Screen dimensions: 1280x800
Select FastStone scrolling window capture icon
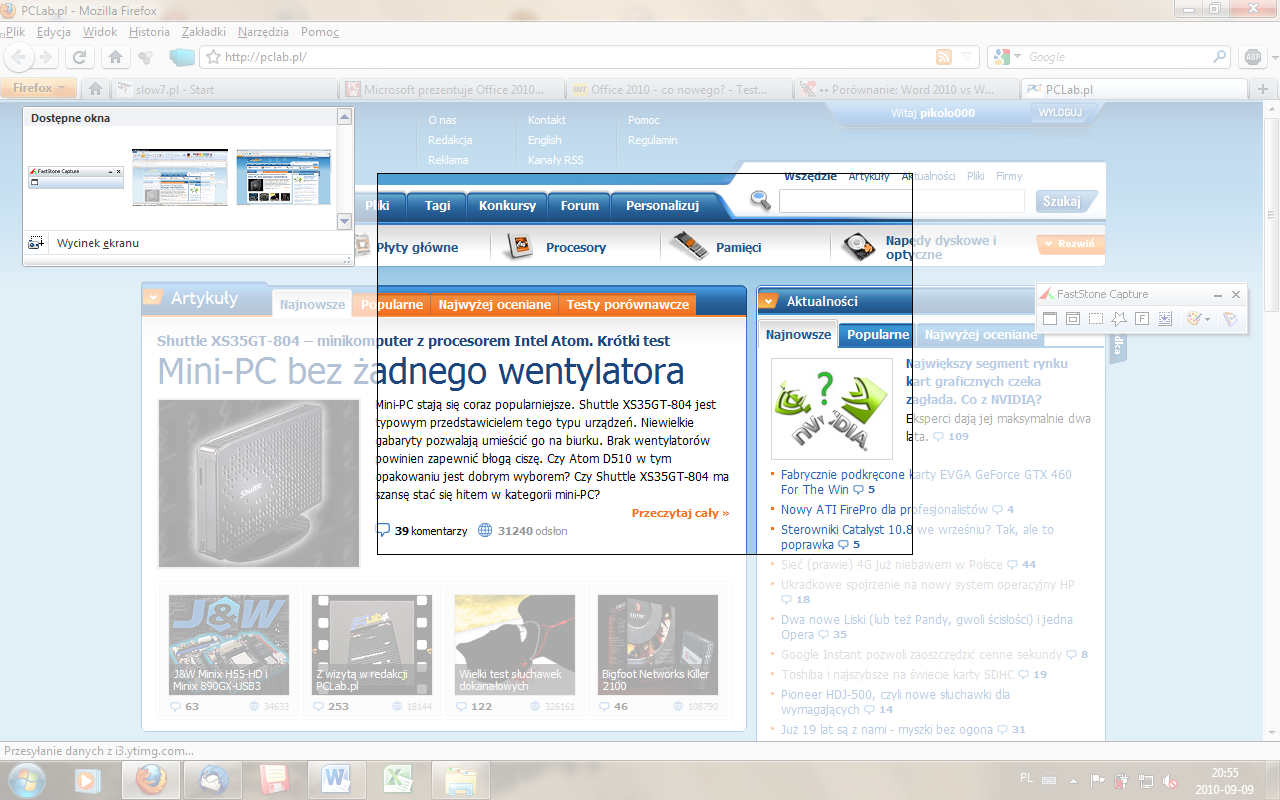point(1165,319)
